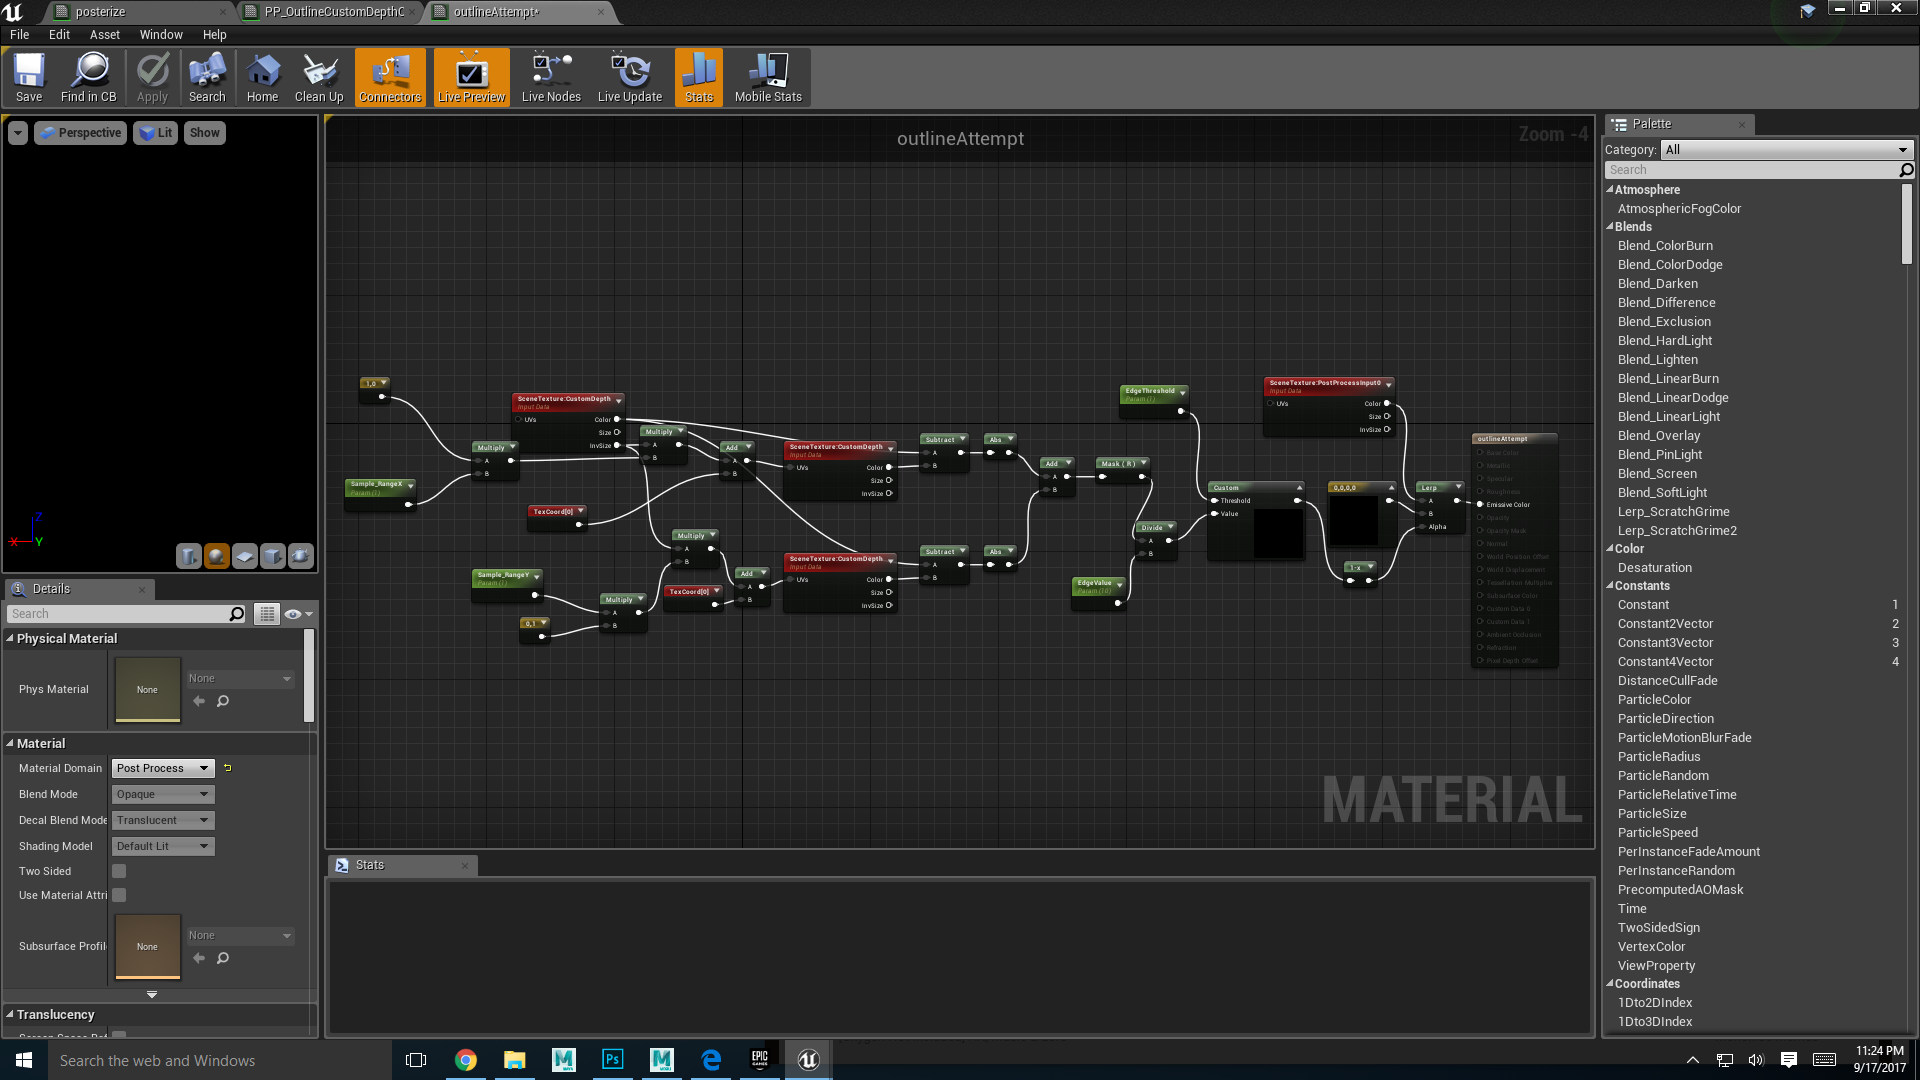Enable the Two Sided checkbox
The height and width of the screenshot is (1080, 1920).
(119, 871)
